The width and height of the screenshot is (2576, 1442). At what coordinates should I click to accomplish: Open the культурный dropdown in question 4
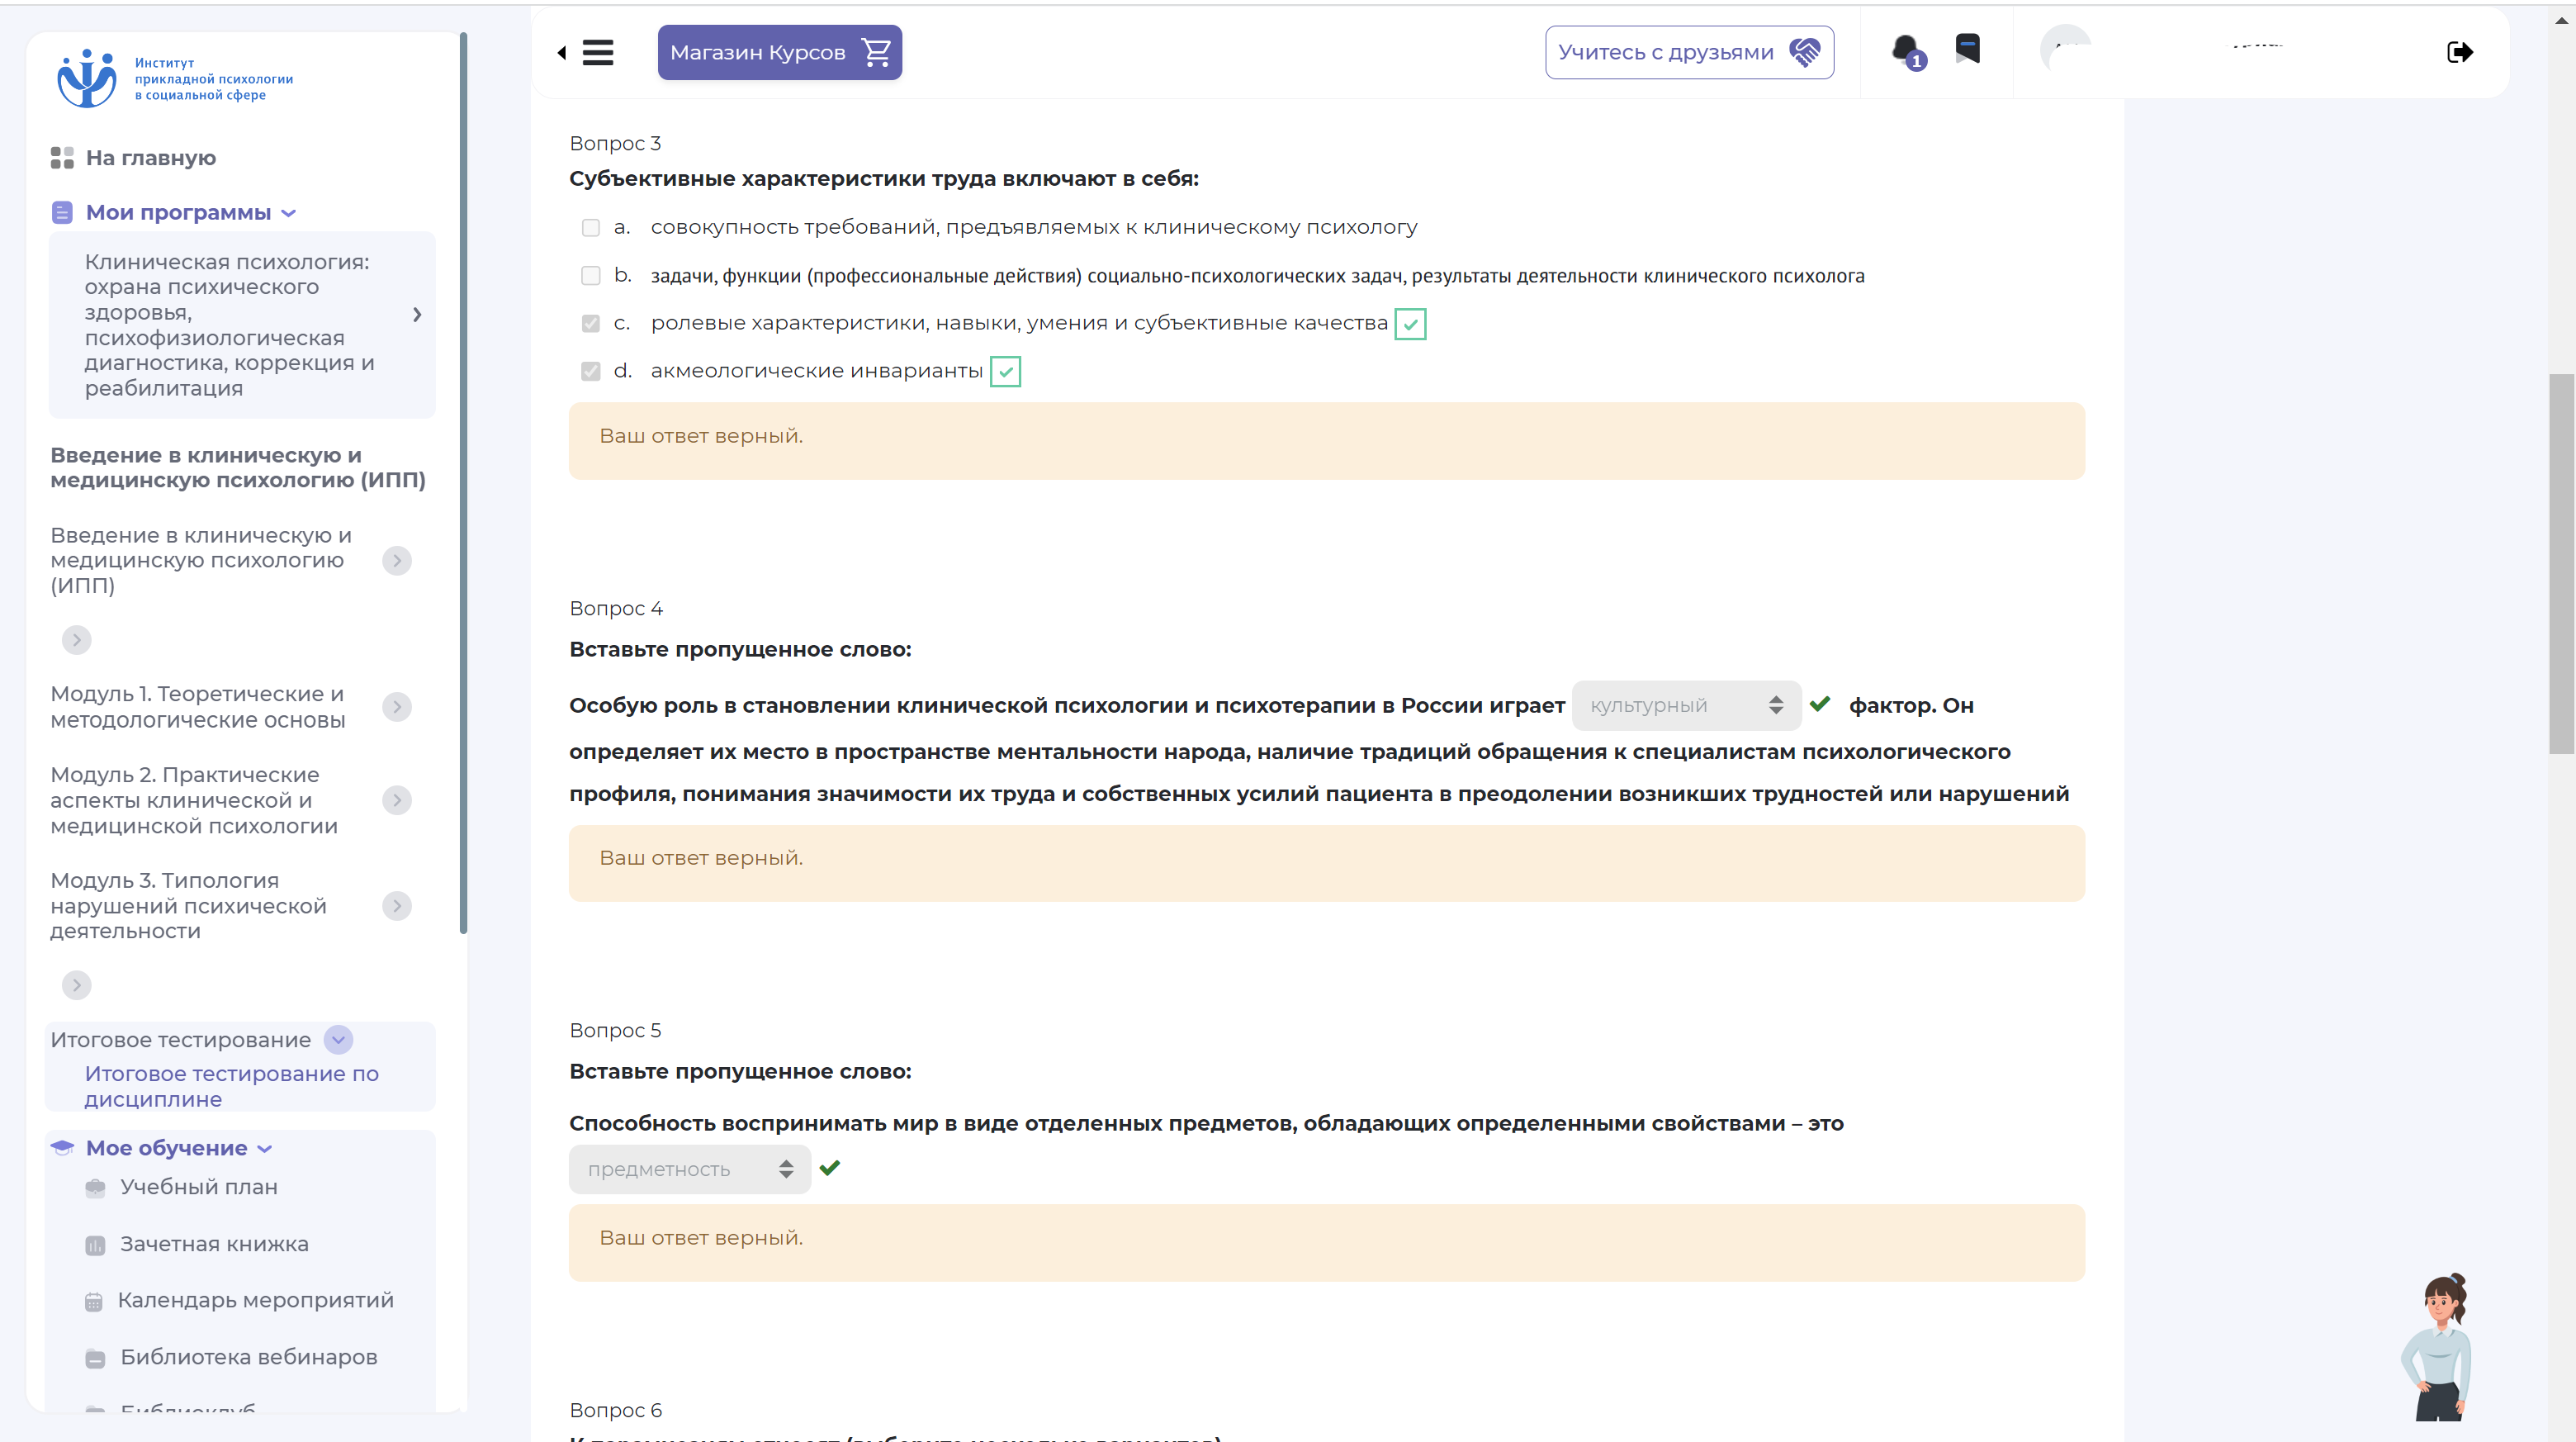pos(1686,705)
